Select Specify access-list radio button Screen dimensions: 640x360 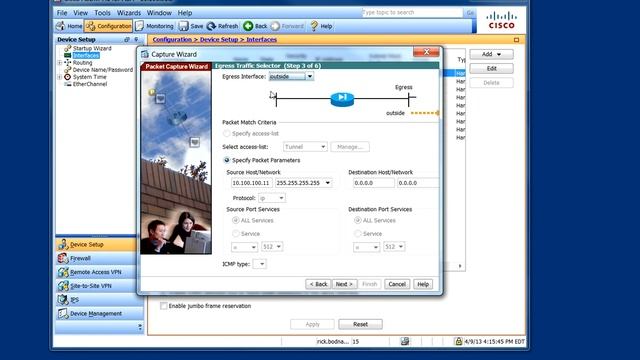(227, 133)
